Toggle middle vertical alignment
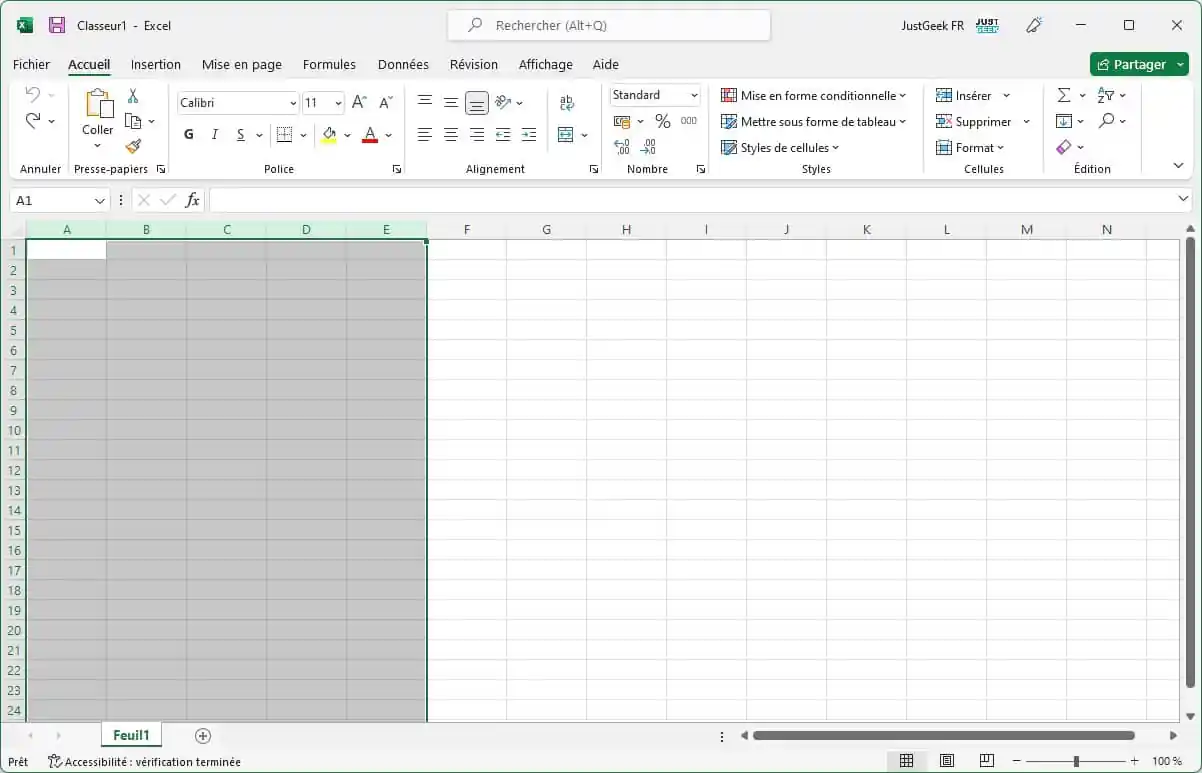 coord(451,102)
